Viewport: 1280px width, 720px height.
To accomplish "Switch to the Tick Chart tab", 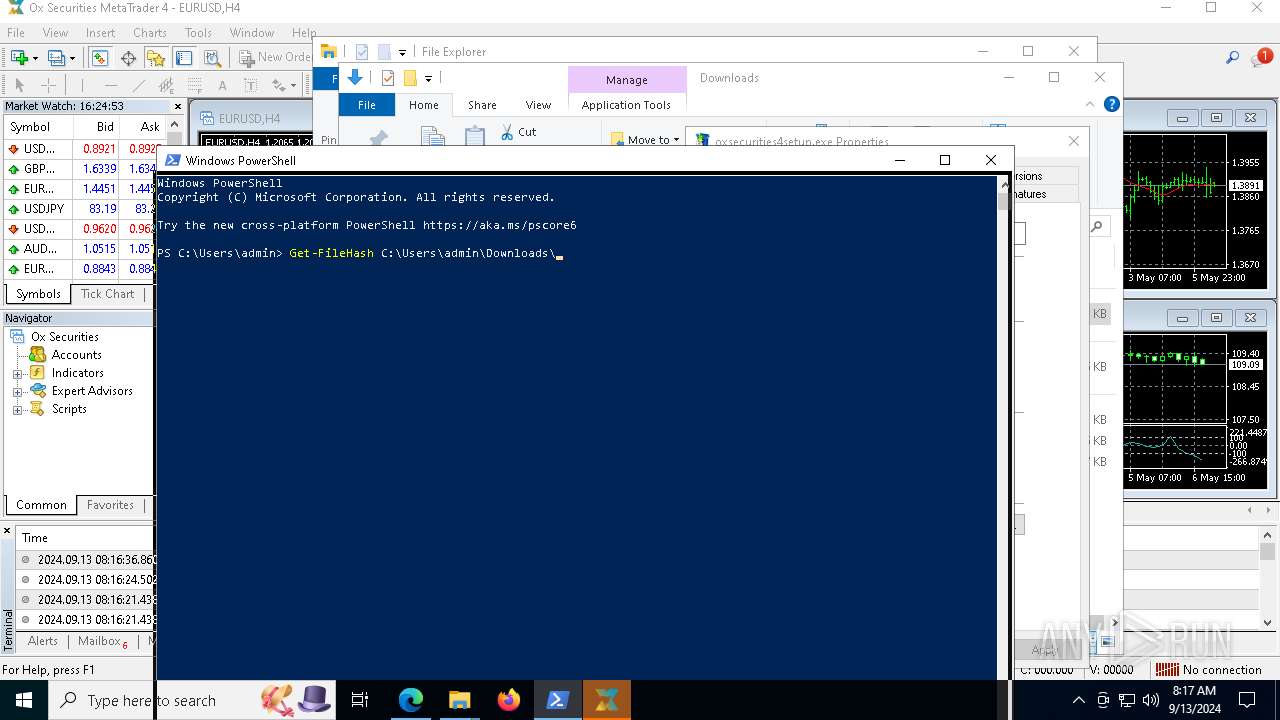I will coord(107,294).
